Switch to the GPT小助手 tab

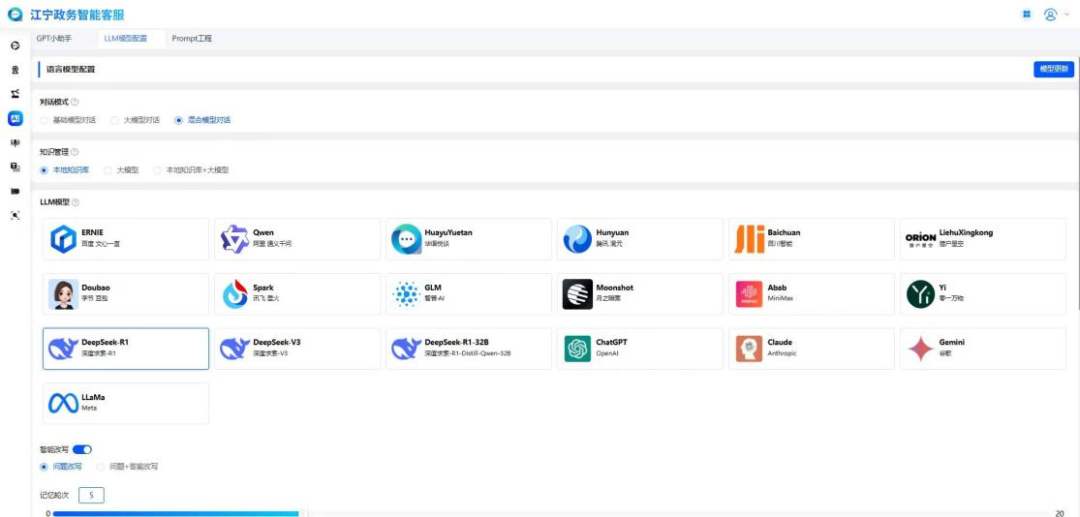[54, 38]
